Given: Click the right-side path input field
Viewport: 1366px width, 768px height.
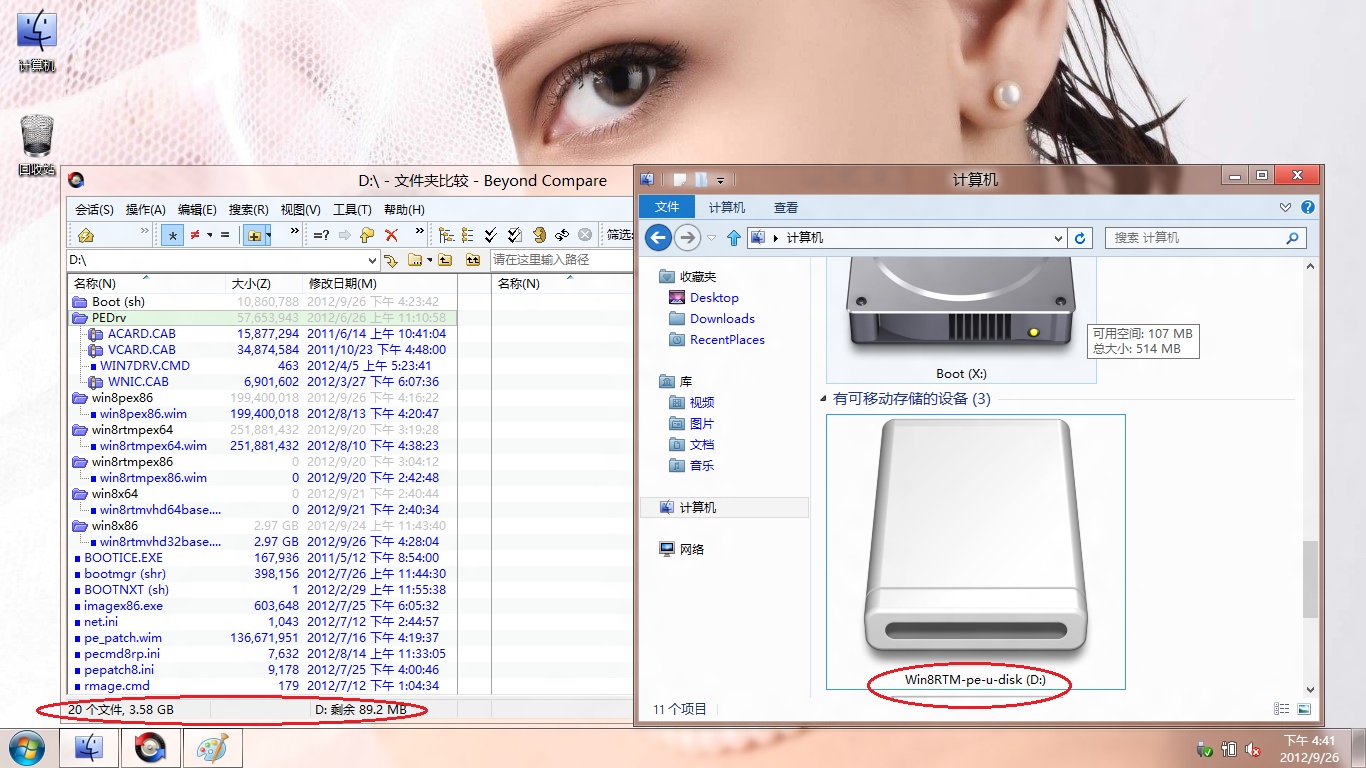Looking at the screenshot, I should [561, 260].
